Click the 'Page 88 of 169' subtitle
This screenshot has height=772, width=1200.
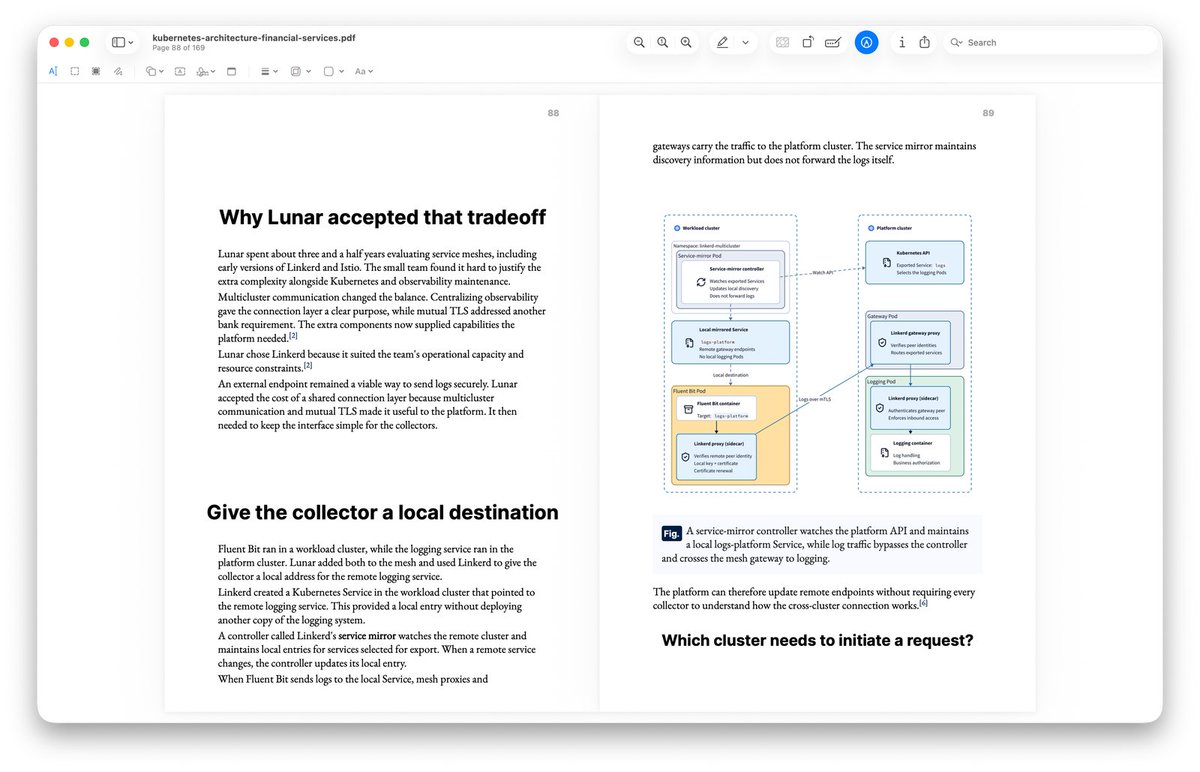pyautogui.click(x=179, y=48)
